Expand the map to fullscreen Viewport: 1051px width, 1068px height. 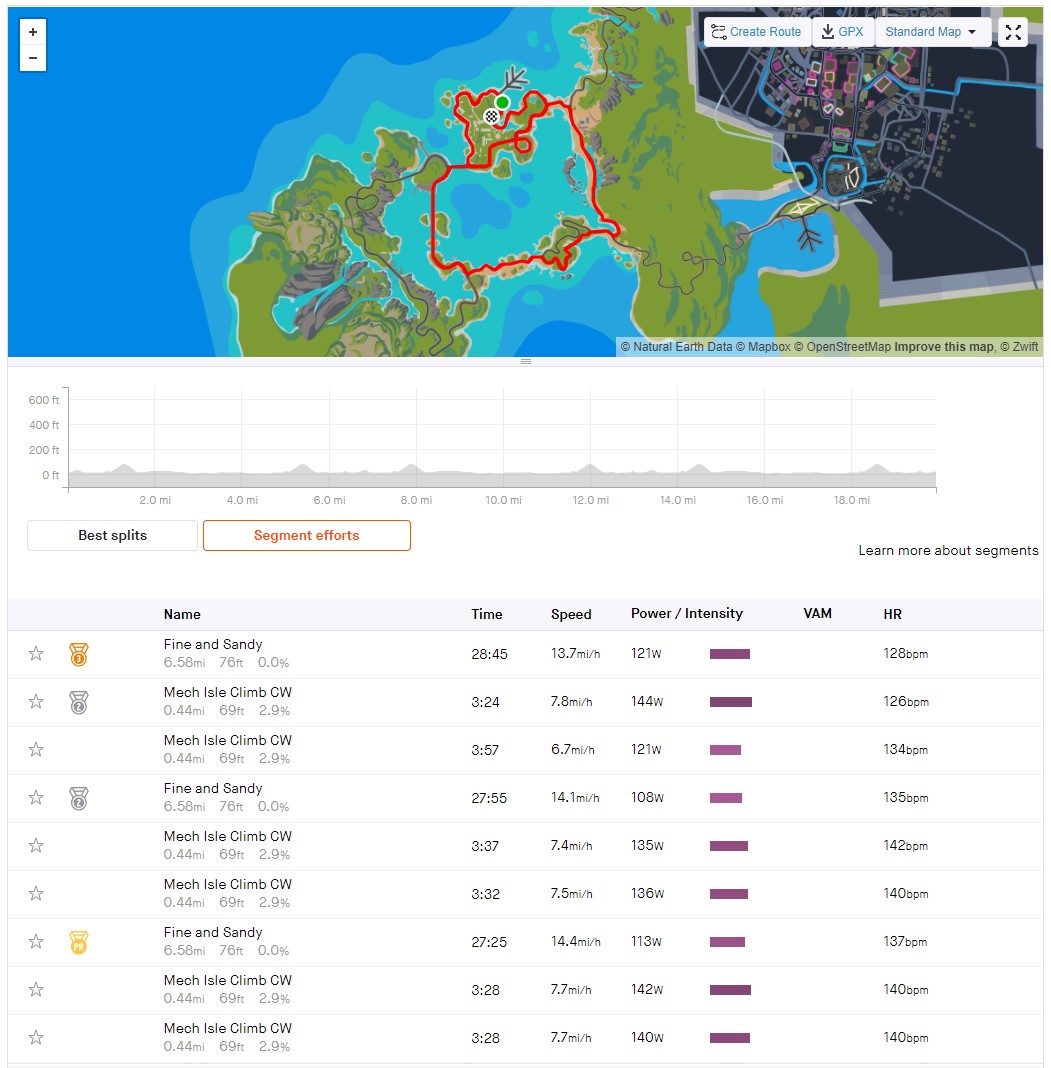click(x=1013, y=32)
